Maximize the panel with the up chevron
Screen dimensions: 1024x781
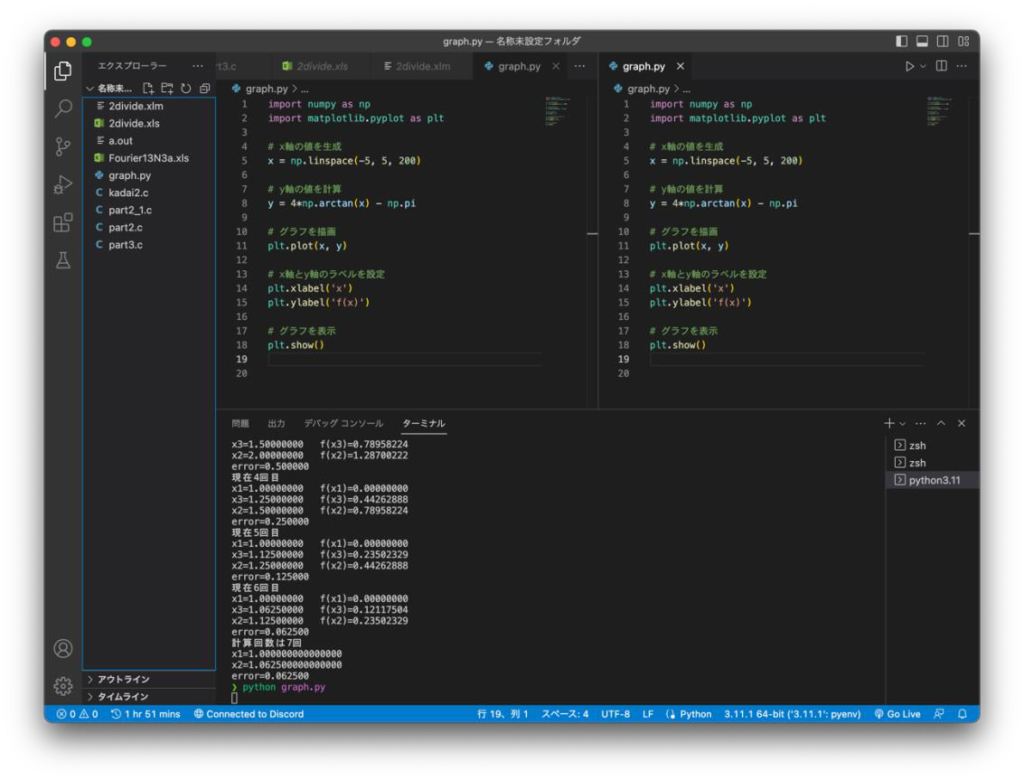tap(941, 423)
